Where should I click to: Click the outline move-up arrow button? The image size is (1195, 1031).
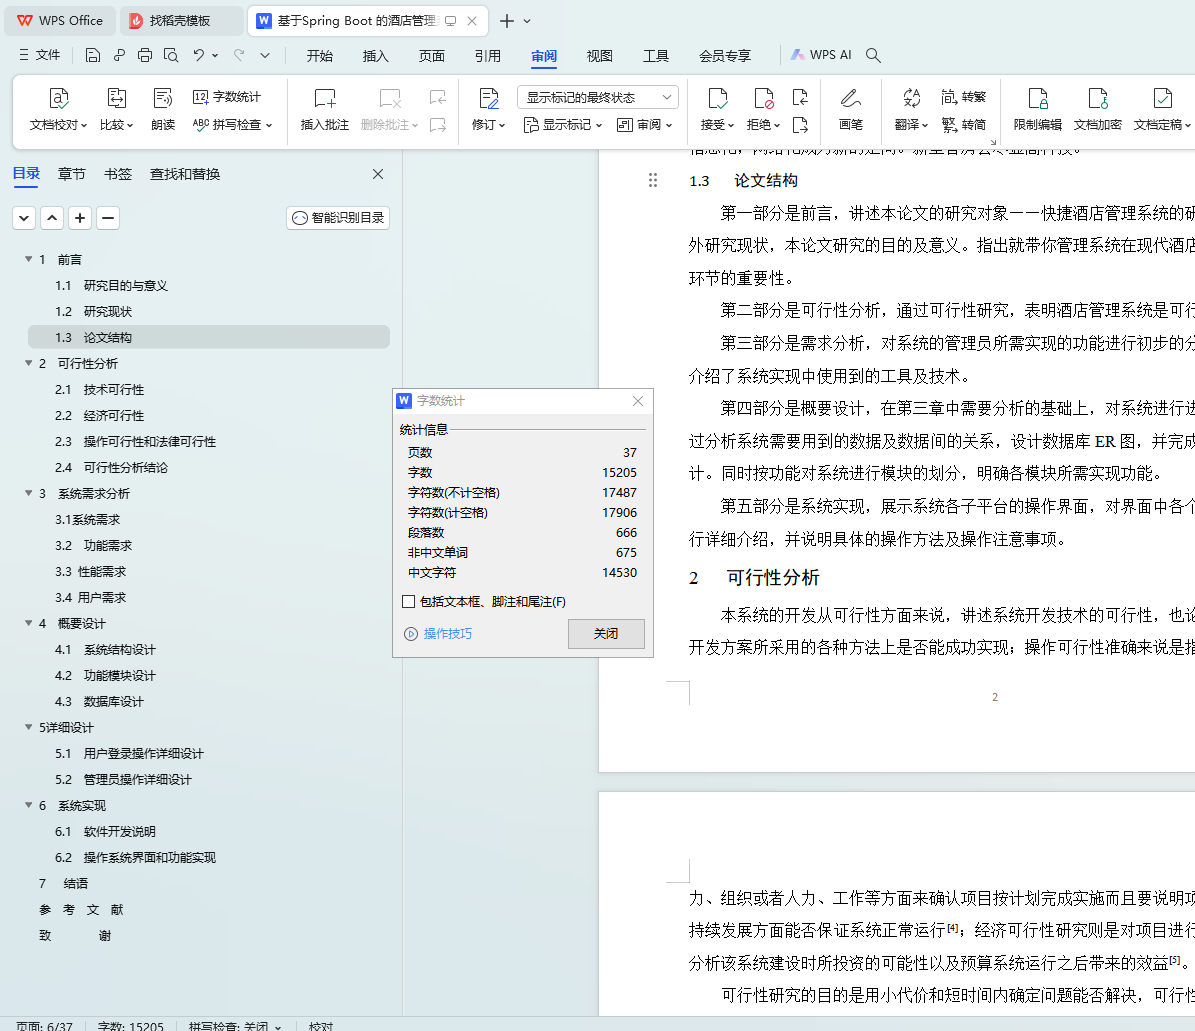click(52, 218)
